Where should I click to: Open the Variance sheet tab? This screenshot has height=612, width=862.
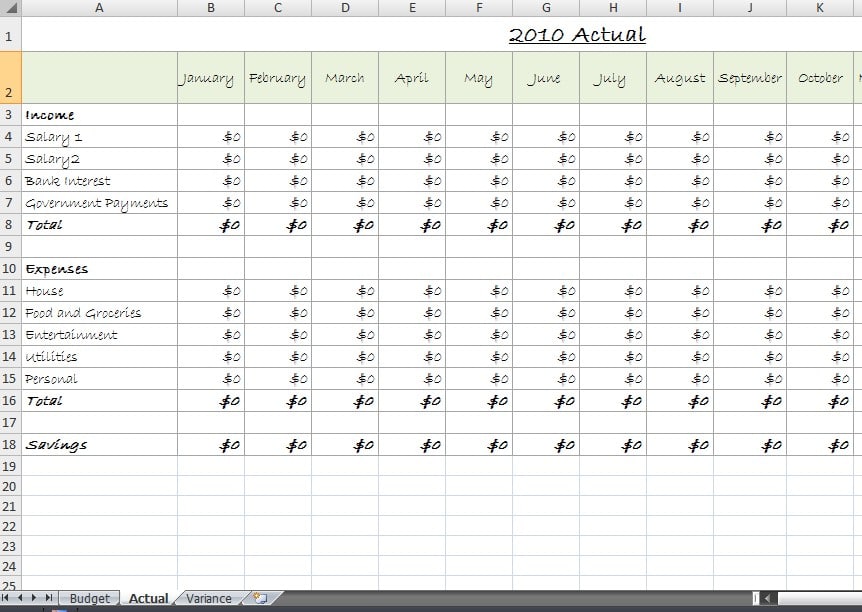pos(208,598)
